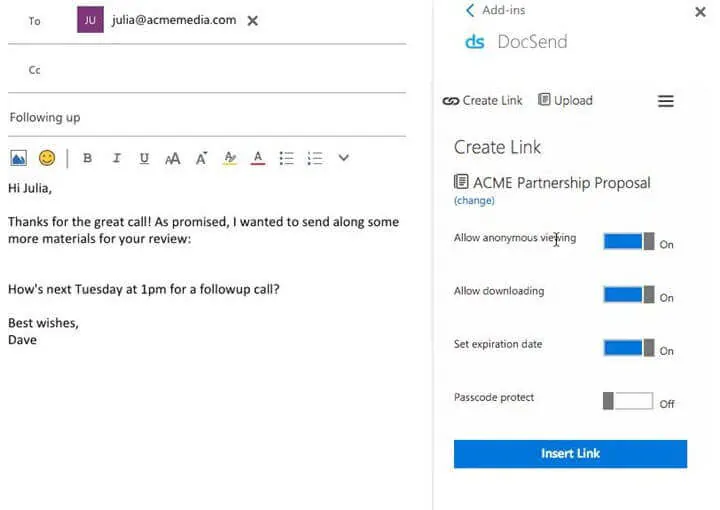Insert a numbered list
The image size is (720, 510).
315,158
